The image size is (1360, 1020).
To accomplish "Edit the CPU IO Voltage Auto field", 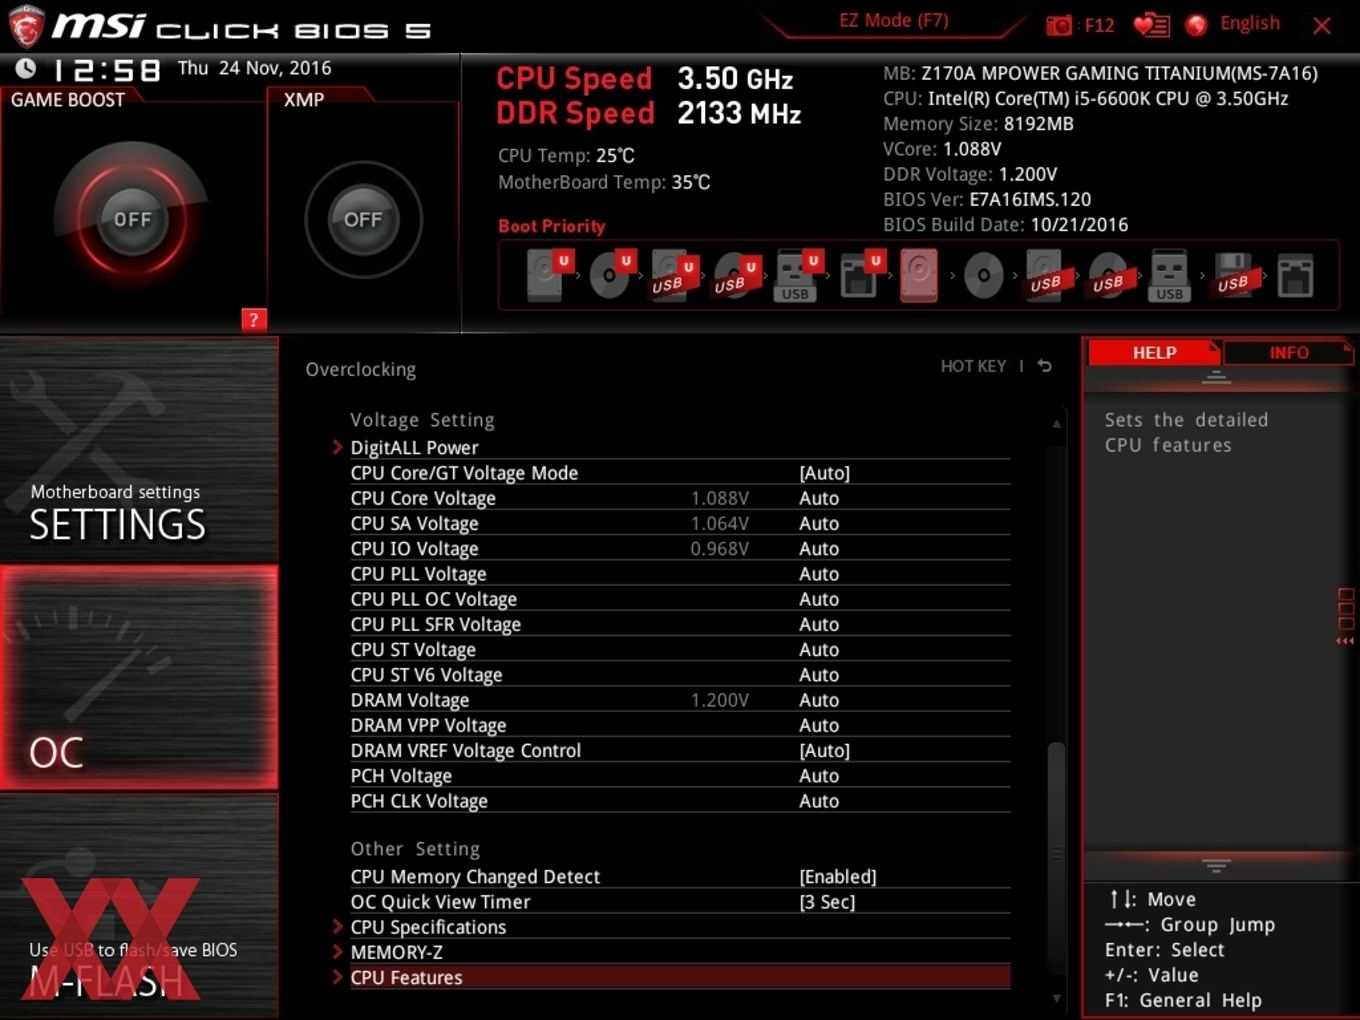I will point(819,549).
